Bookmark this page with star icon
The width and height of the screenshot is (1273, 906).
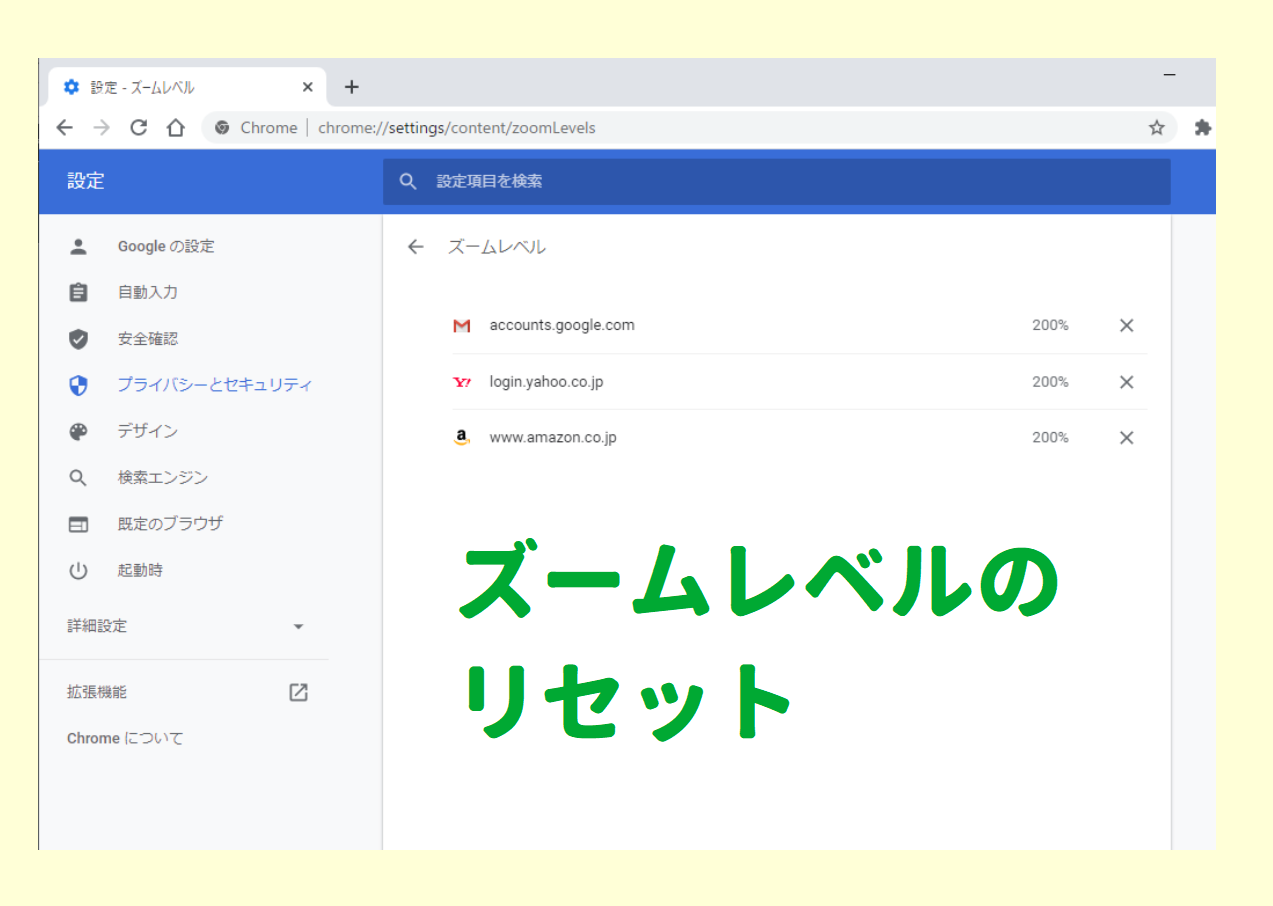tap(1156, 128)
